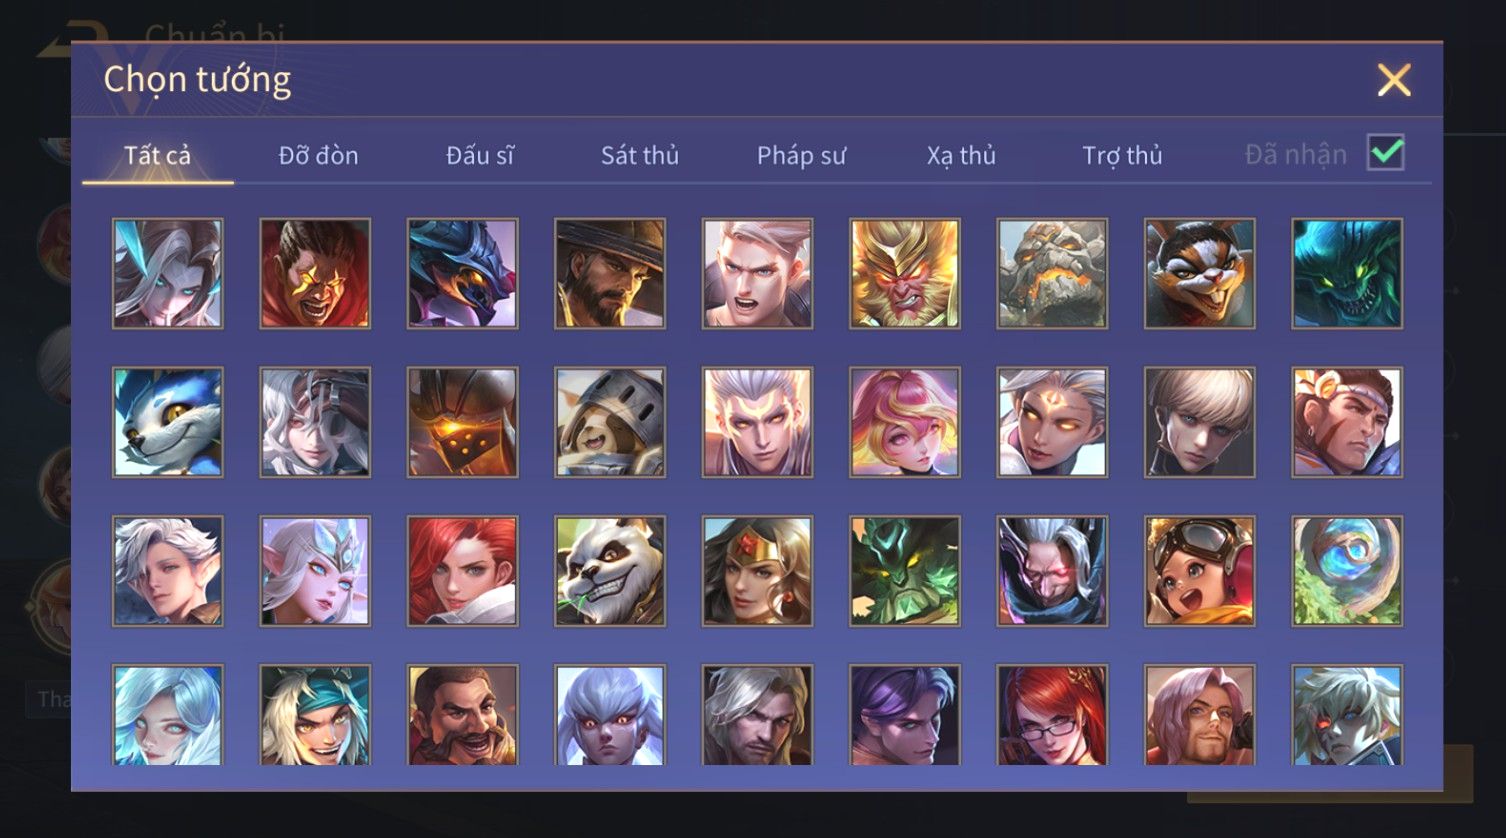
Task: Choose the pink-haired girl hero portrait
Action: [x=905, y=422]
